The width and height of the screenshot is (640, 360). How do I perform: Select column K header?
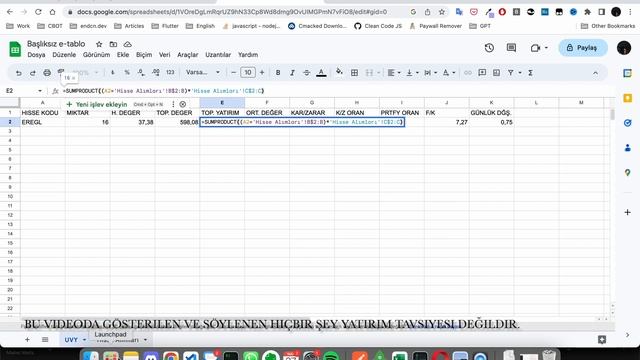[x=491, y=102]
